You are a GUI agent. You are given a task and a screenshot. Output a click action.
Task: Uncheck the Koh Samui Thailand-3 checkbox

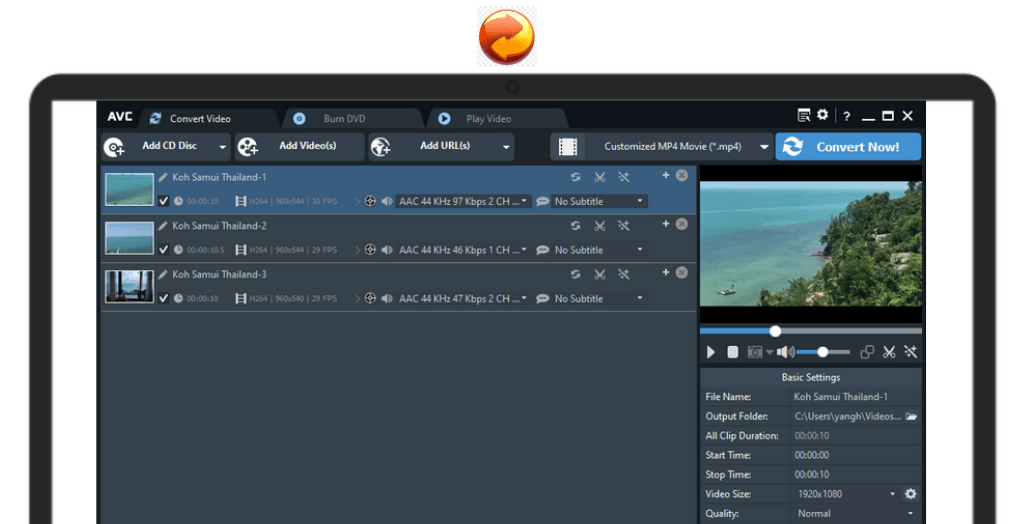pyautogui.click(x=163, y=298)
